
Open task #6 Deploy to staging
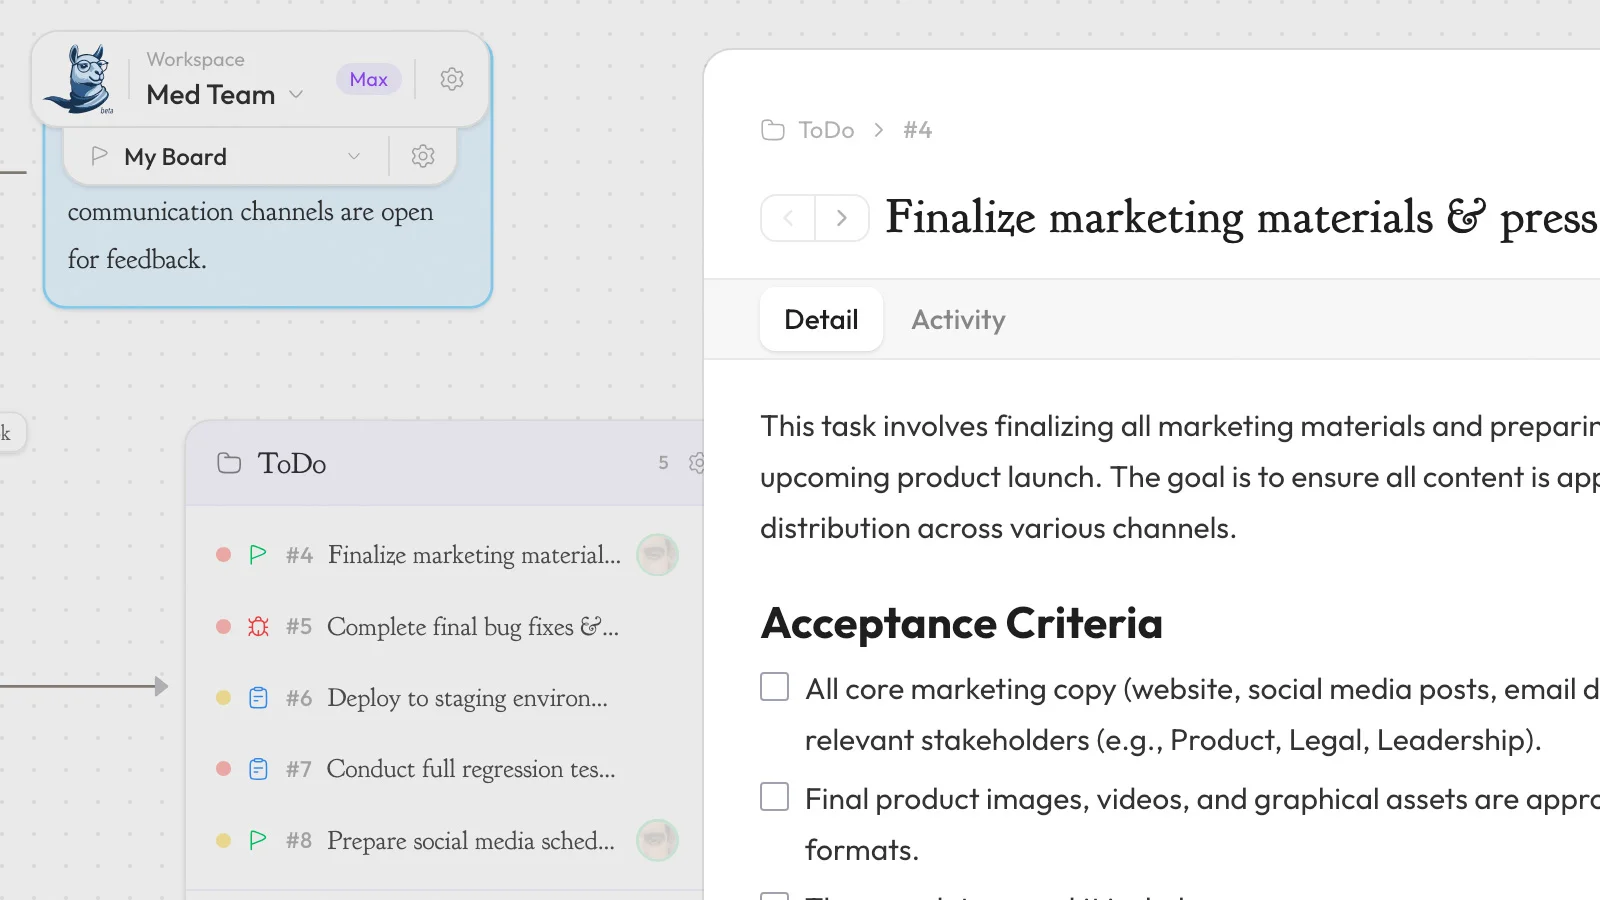click(467, 698)
